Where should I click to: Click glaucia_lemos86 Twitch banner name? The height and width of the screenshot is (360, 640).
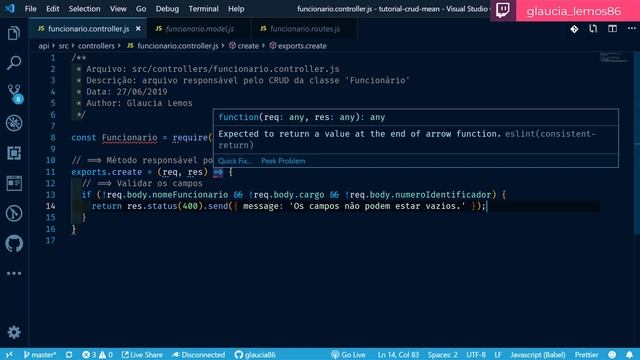[573, 11]
